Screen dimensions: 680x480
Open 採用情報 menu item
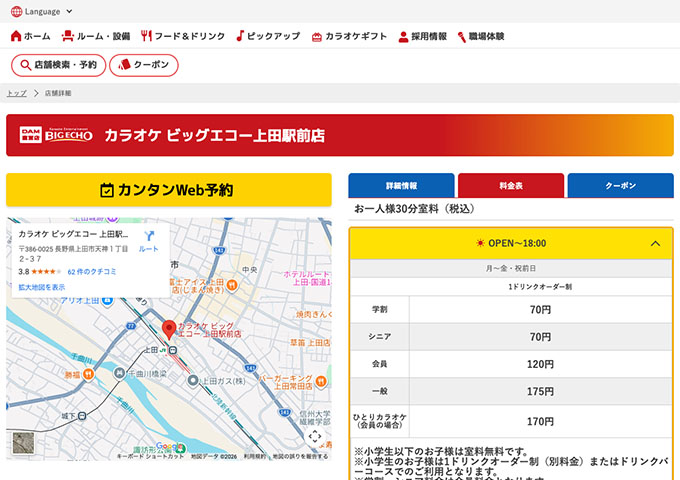coord(422,36)
